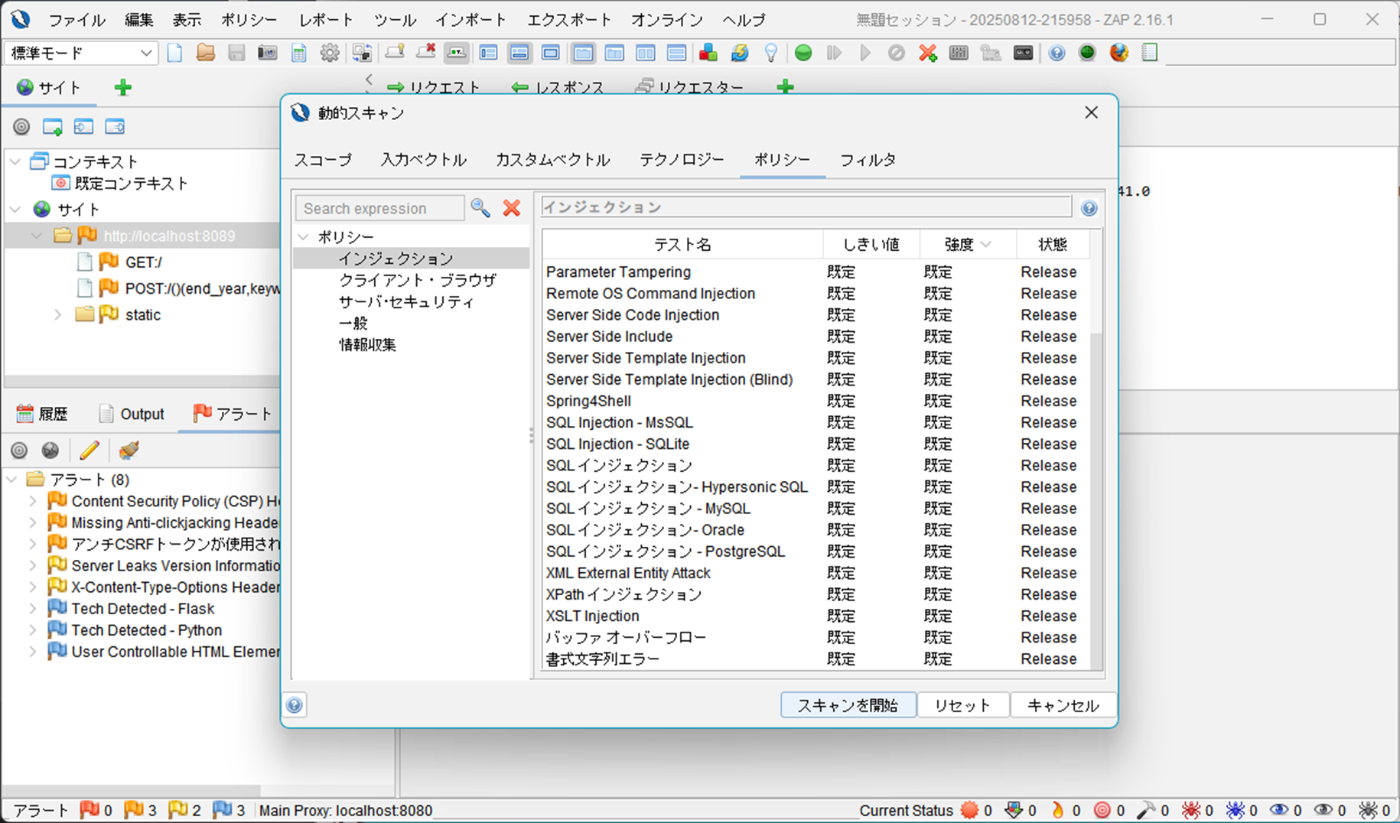Open the カスタムベクトル tab
This screenshot has width=1400, height=823.
(553, 160)
